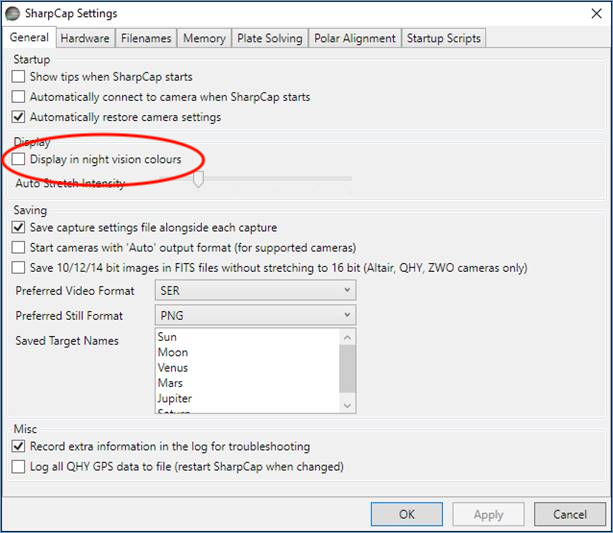Toggle 'Save capture settings file alongside each capture'
The width and height of the screenshot is (613, 533).
point(20,228)
